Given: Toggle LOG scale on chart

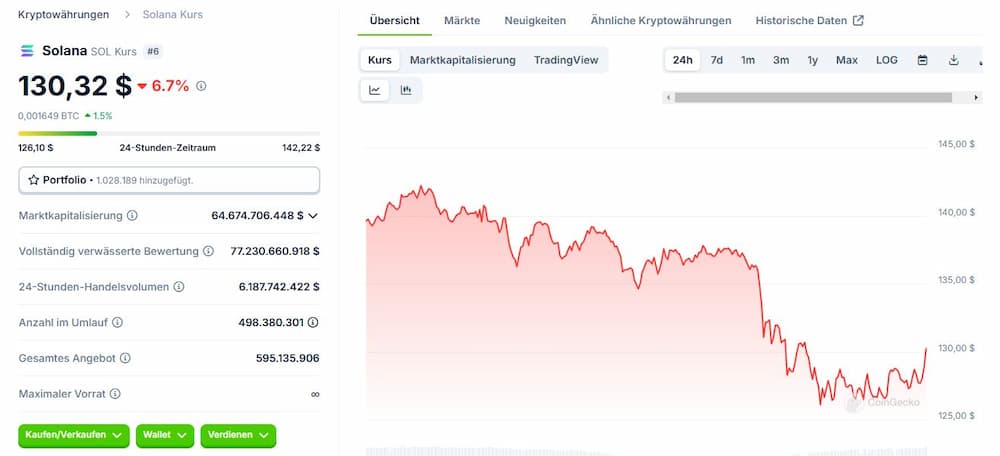Looking at the screenshot, I should click(886, 60).
